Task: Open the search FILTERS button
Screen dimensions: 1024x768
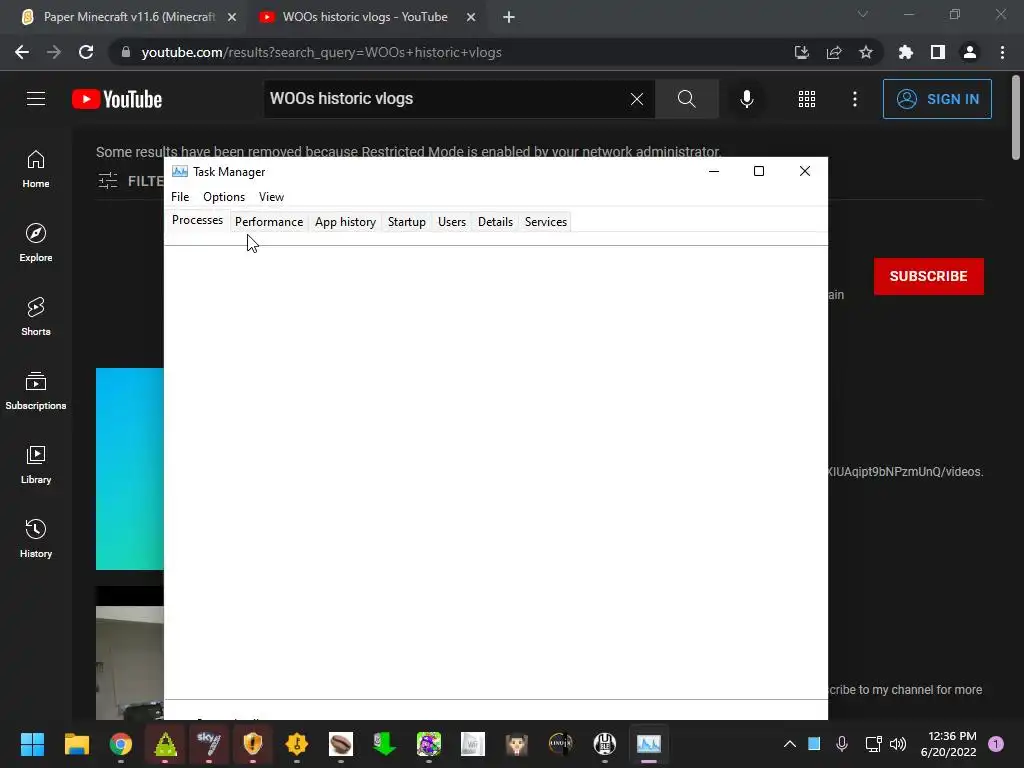Action: coord(130,181)
